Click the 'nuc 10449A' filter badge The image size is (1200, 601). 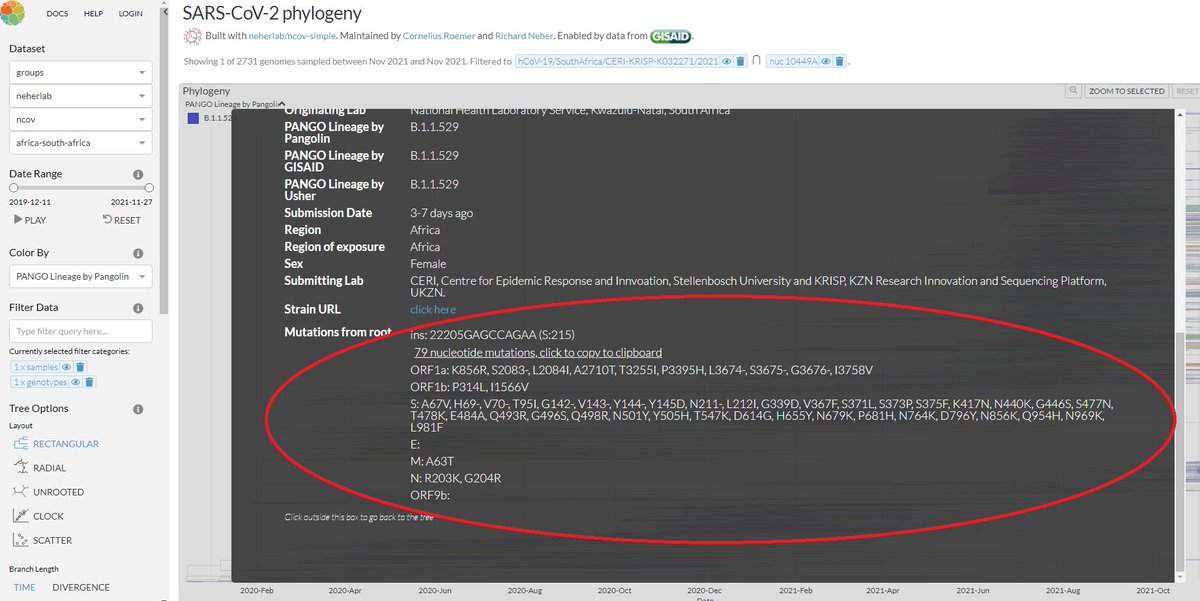tap(793, 62)
